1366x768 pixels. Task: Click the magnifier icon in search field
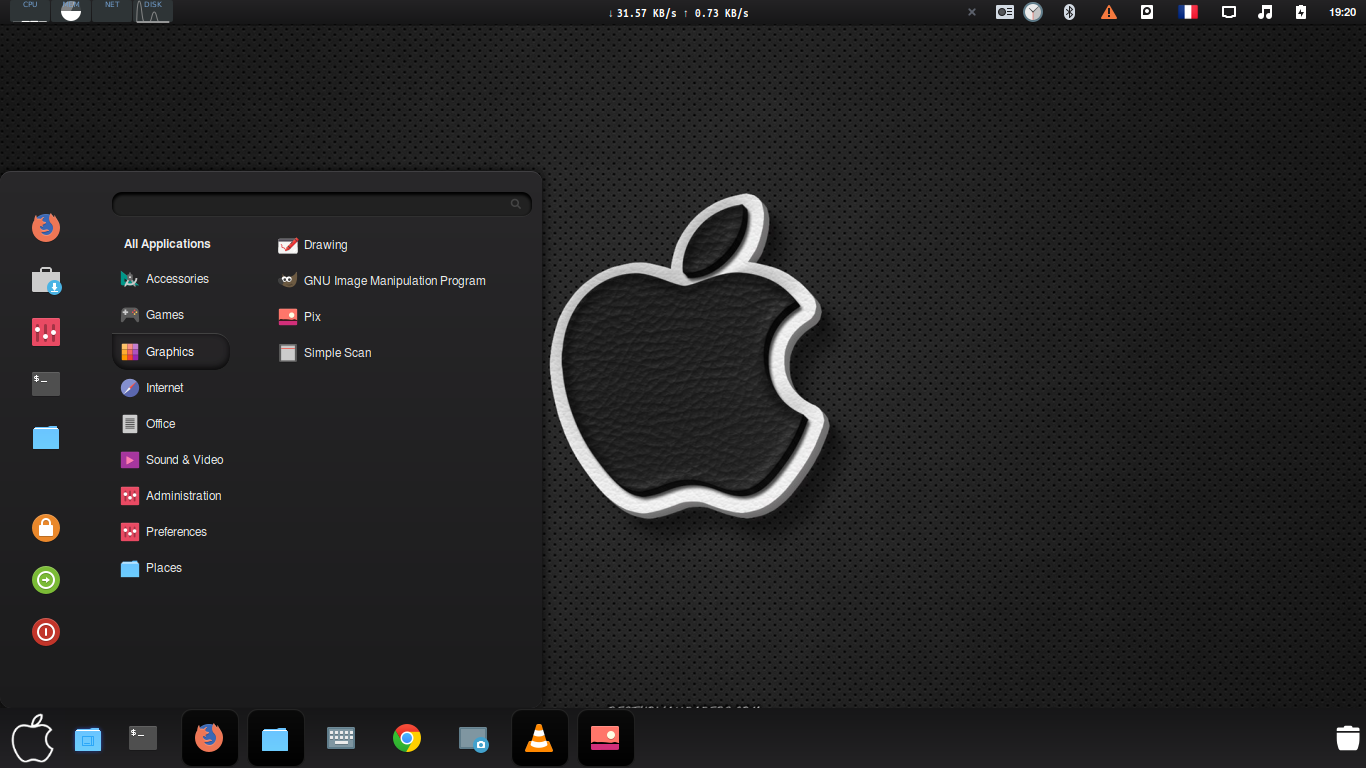click(x=516, y=204)
